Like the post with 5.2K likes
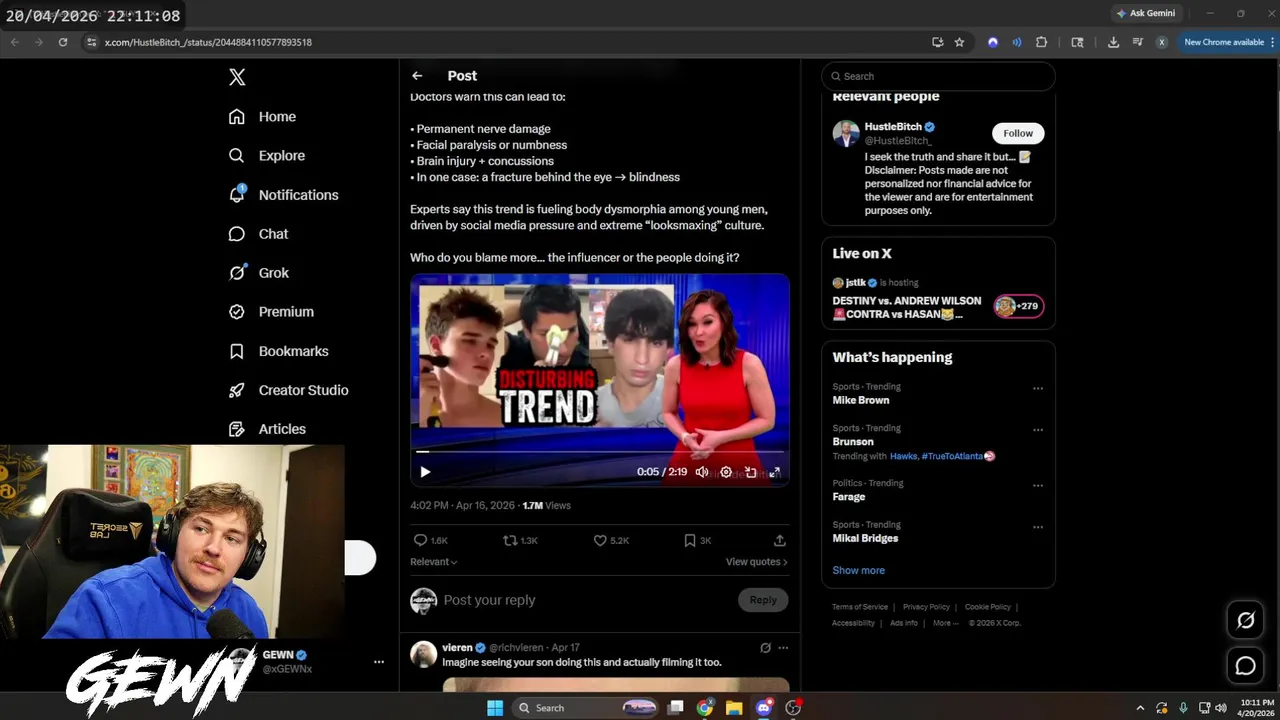 point(611,540)
